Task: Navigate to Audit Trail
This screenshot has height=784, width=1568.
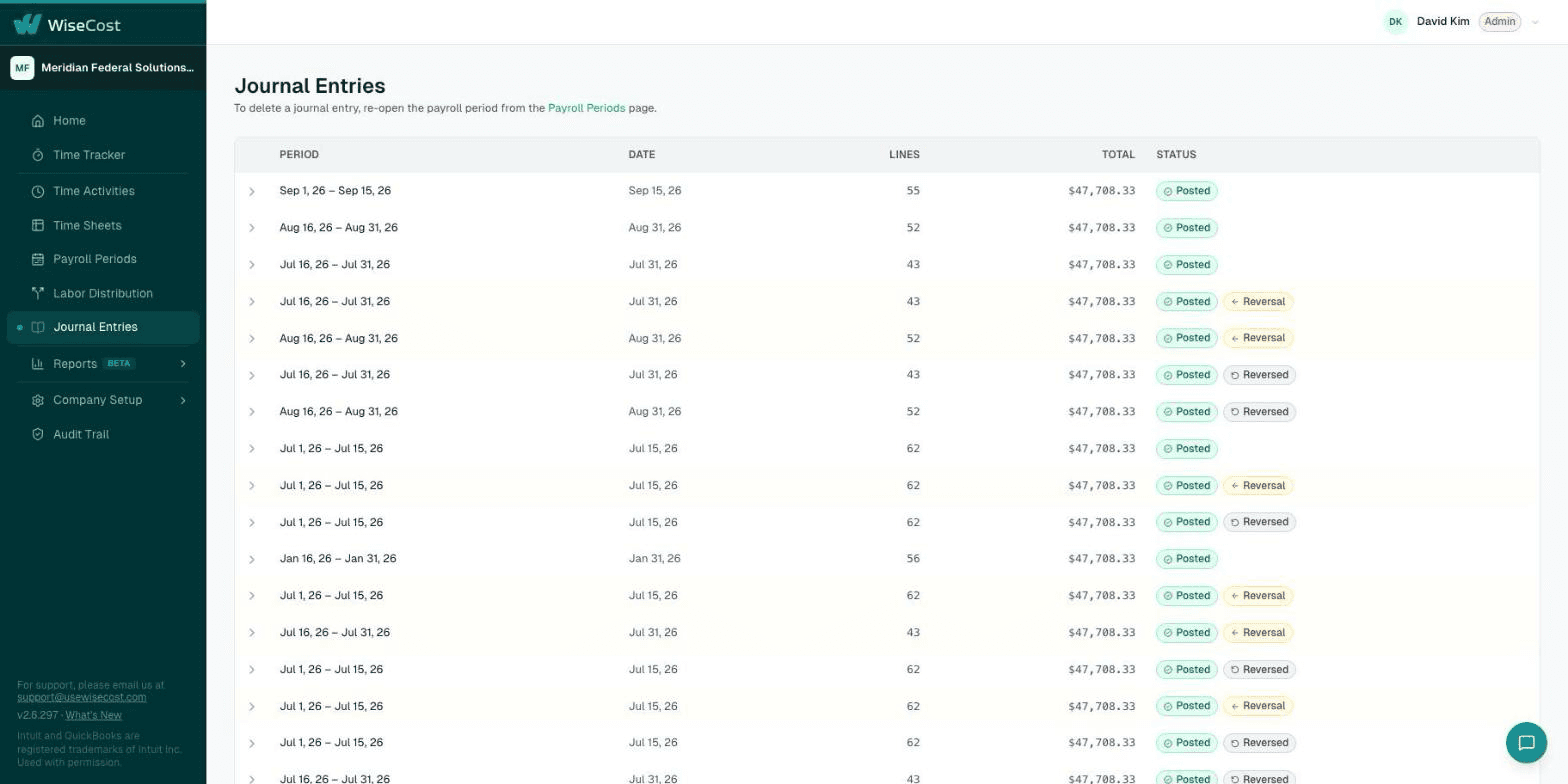Action: click(103, 434)
